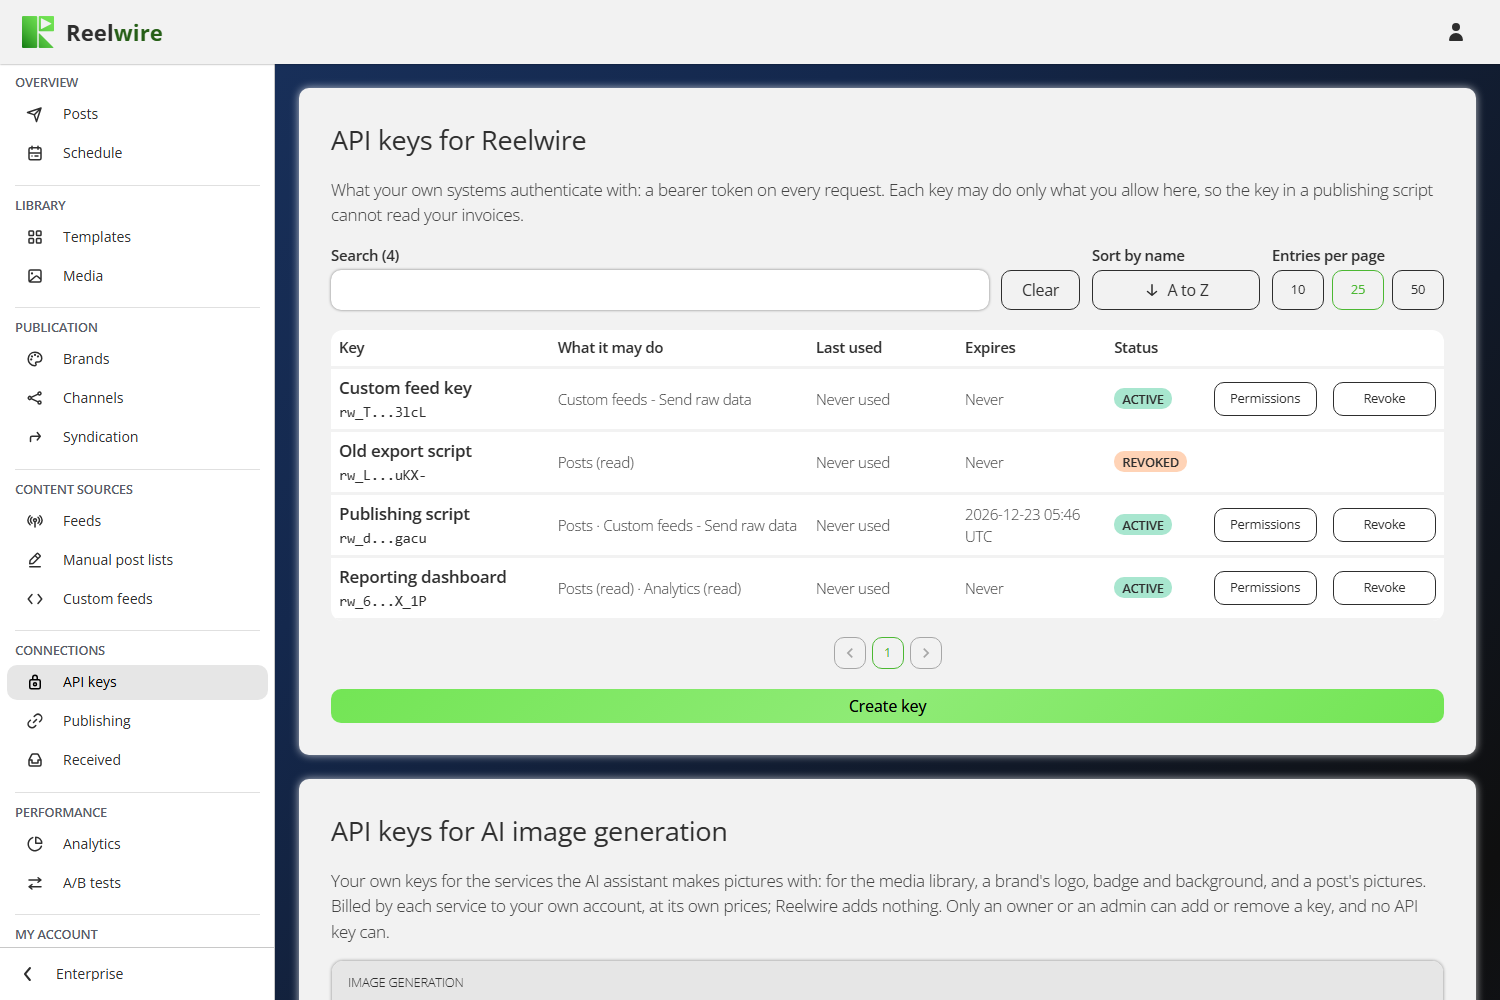Open Posts in the sidebar

137,114
